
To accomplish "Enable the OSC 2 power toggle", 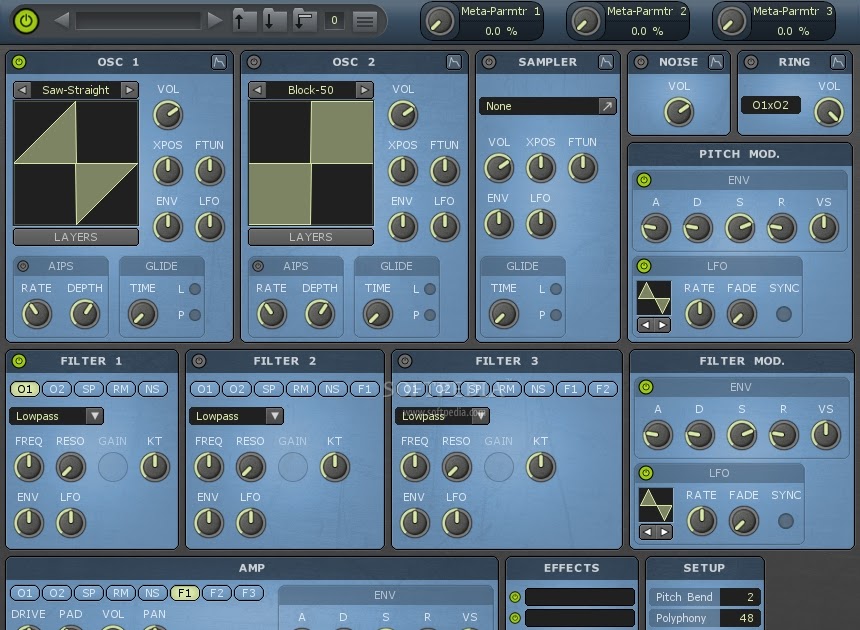I will [x=254, y=62].
